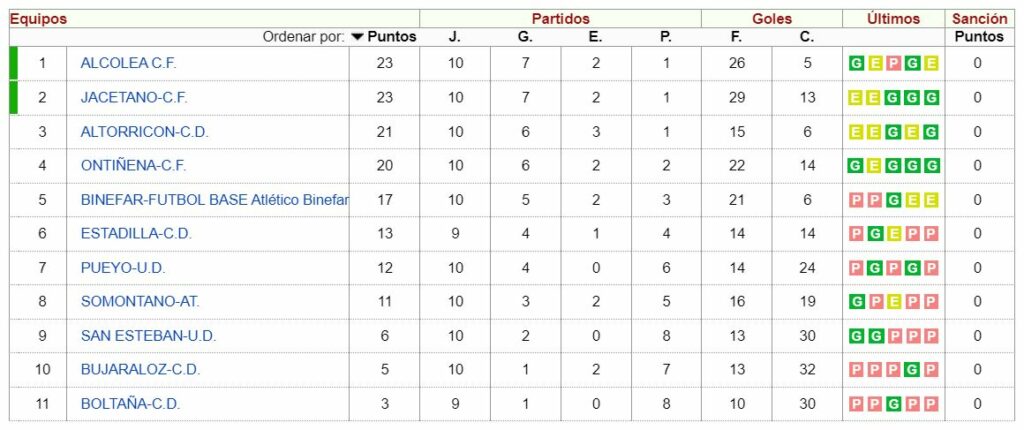The width and height of the screenshot is (1024, 430).
Task: Open ESTADILLA-C.D. team link
Action: pos(136,233)
